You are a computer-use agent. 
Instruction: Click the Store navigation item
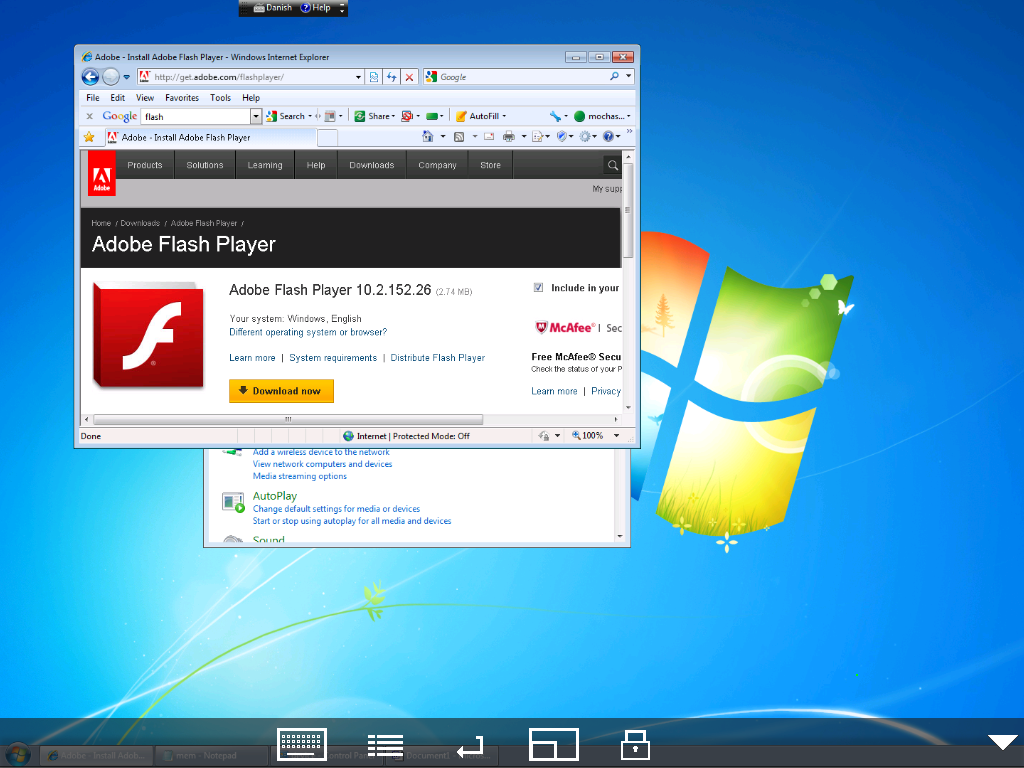point(490,165)
